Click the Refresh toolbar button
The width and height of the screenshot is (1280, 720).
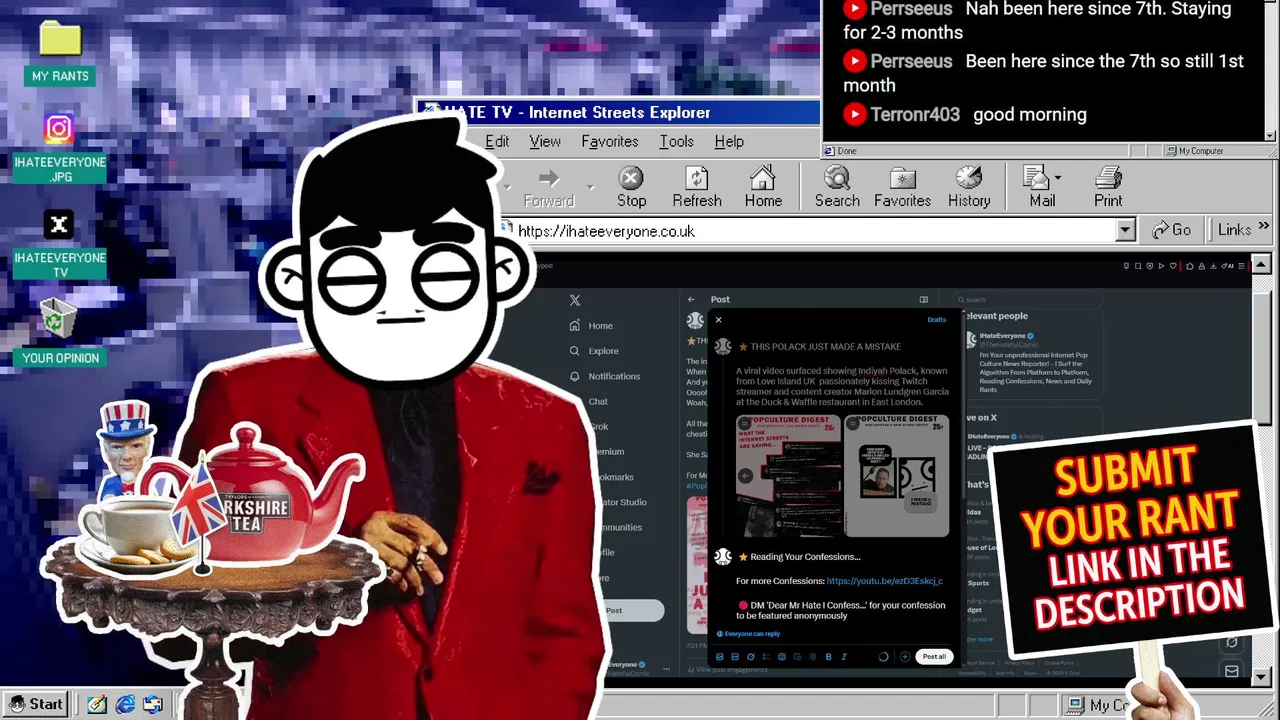coord(696,187)
